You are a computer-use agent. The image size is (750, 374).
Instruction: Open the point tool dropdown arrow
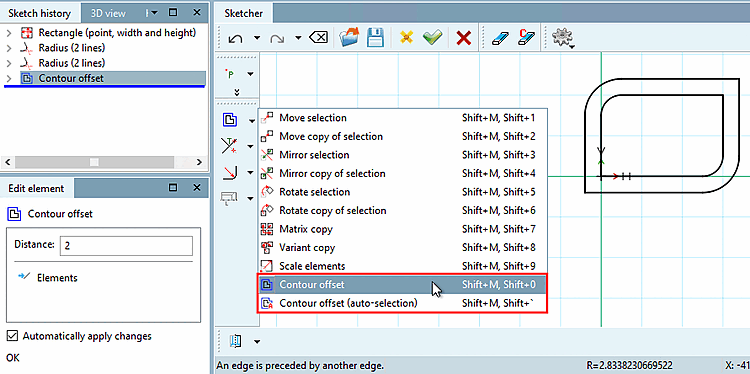pos(250,74)
